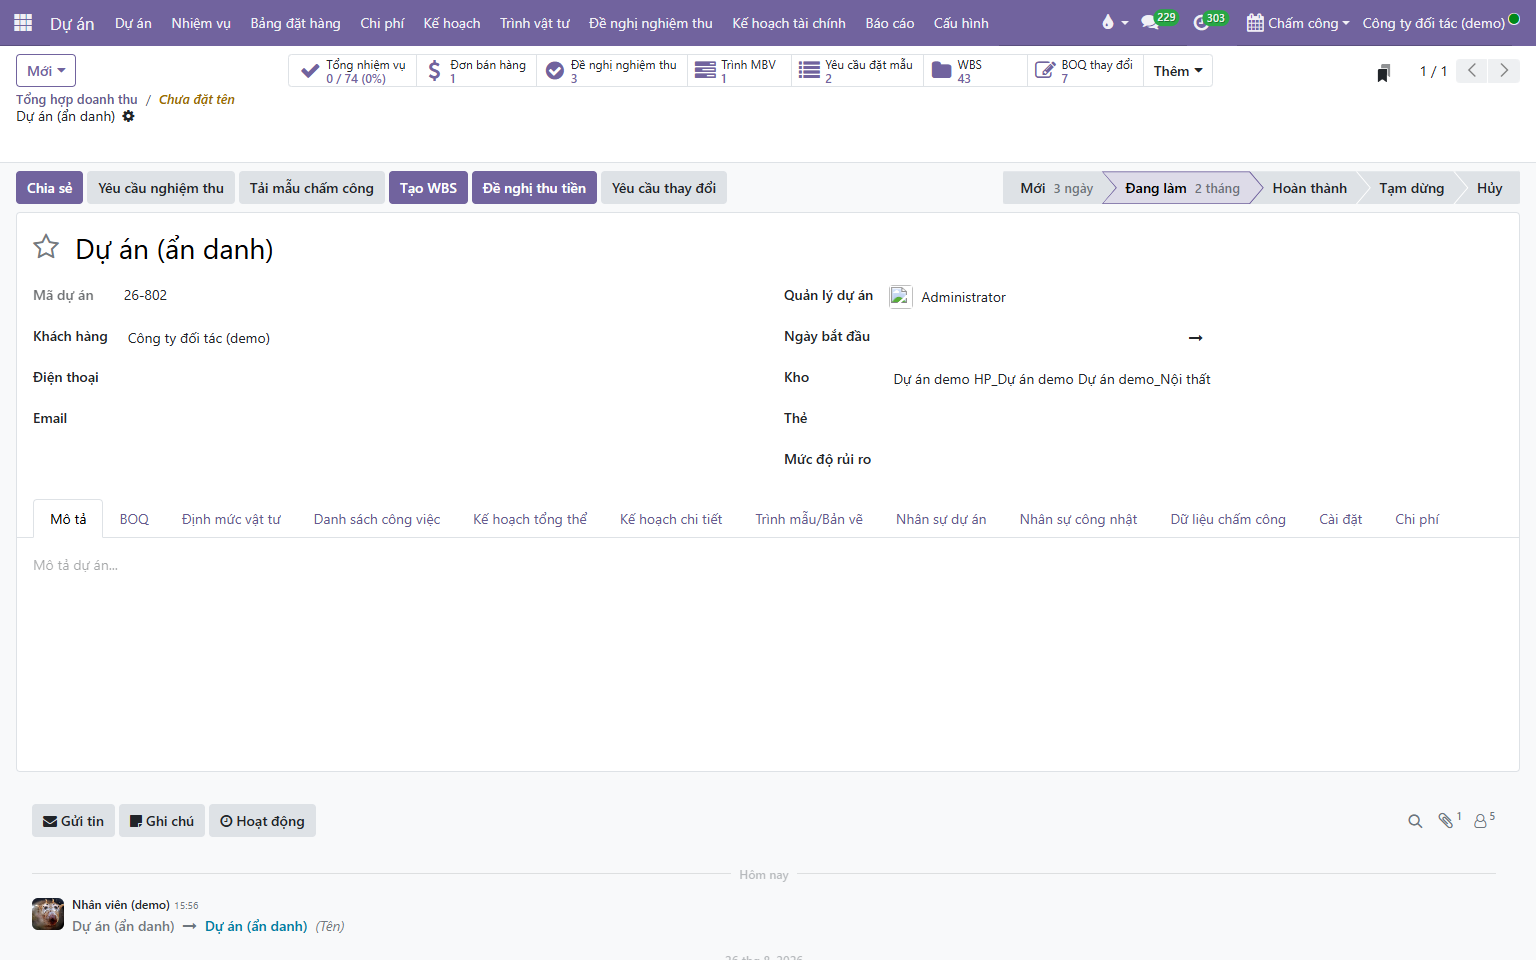This screenshot has width=1536, height=960.
Task: Switch to the BOQ tab
Action: point(134,519)
